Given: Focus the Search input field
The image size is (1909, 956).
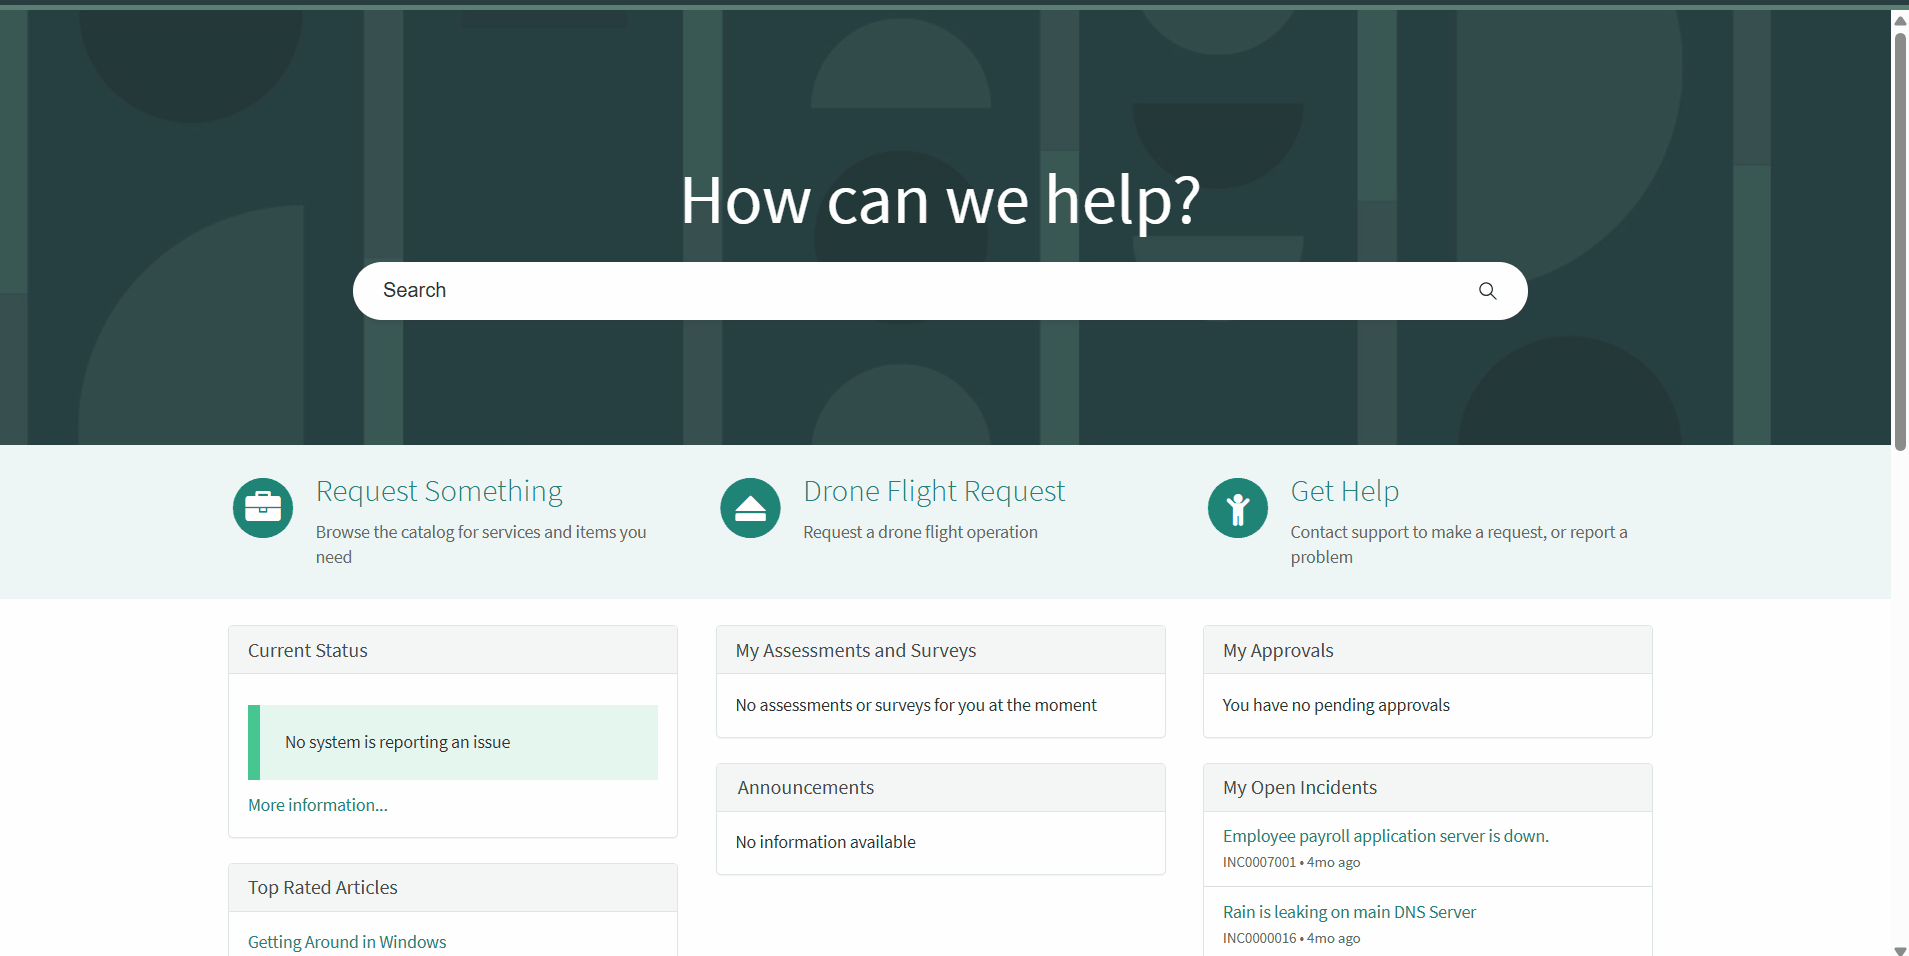Looking at the screenshot, I should [900, 291].
